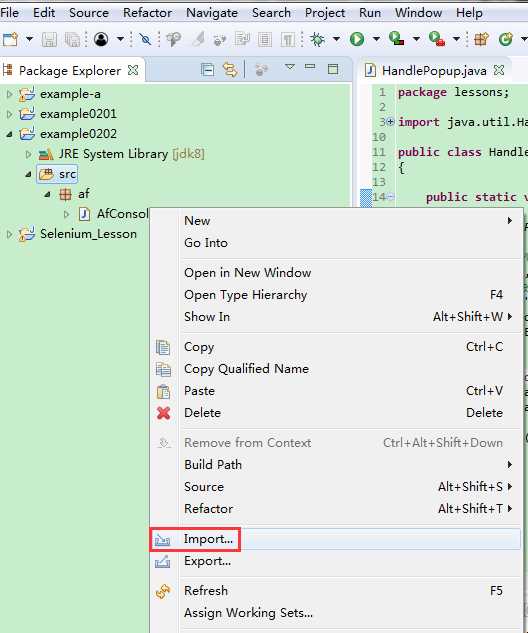528x633 pixels.
Task: Choose Import... from the context menu
Action: click(336, 539)
